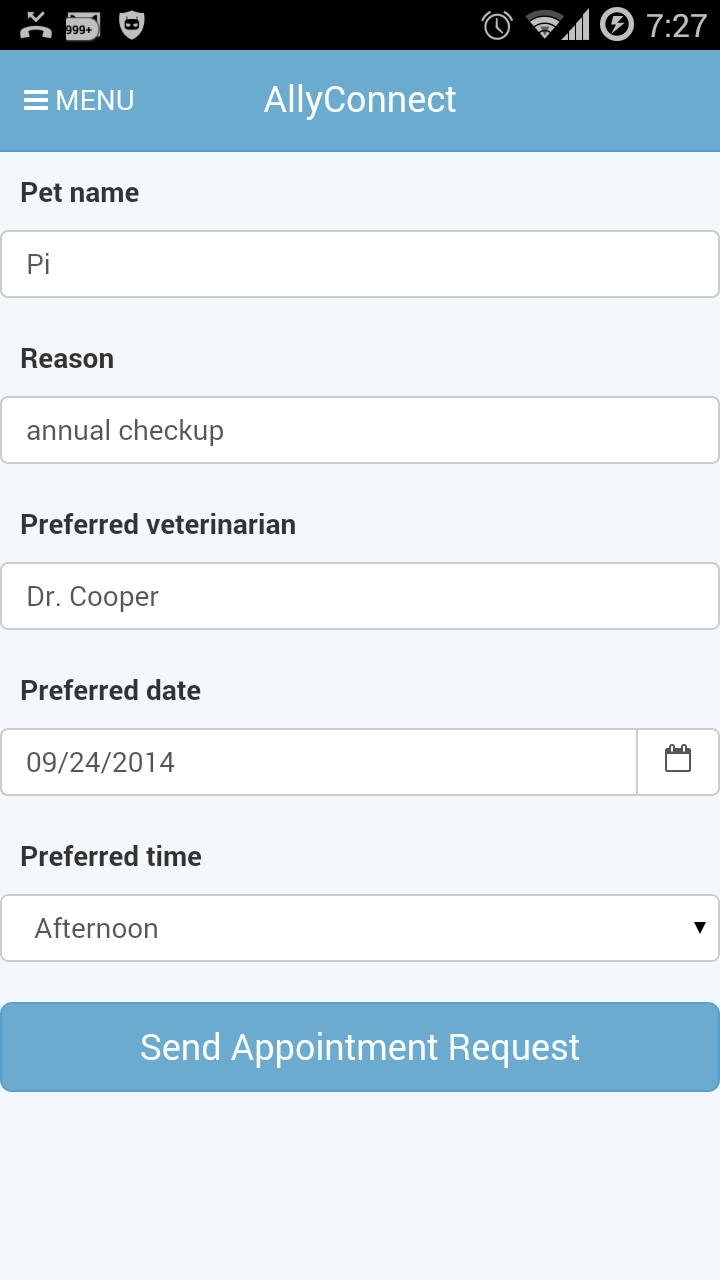Image resolution: width=720 pixels, height=1280 pixels.
Task: Tap the alarm clock status icon
Action: tap(497, 25)
